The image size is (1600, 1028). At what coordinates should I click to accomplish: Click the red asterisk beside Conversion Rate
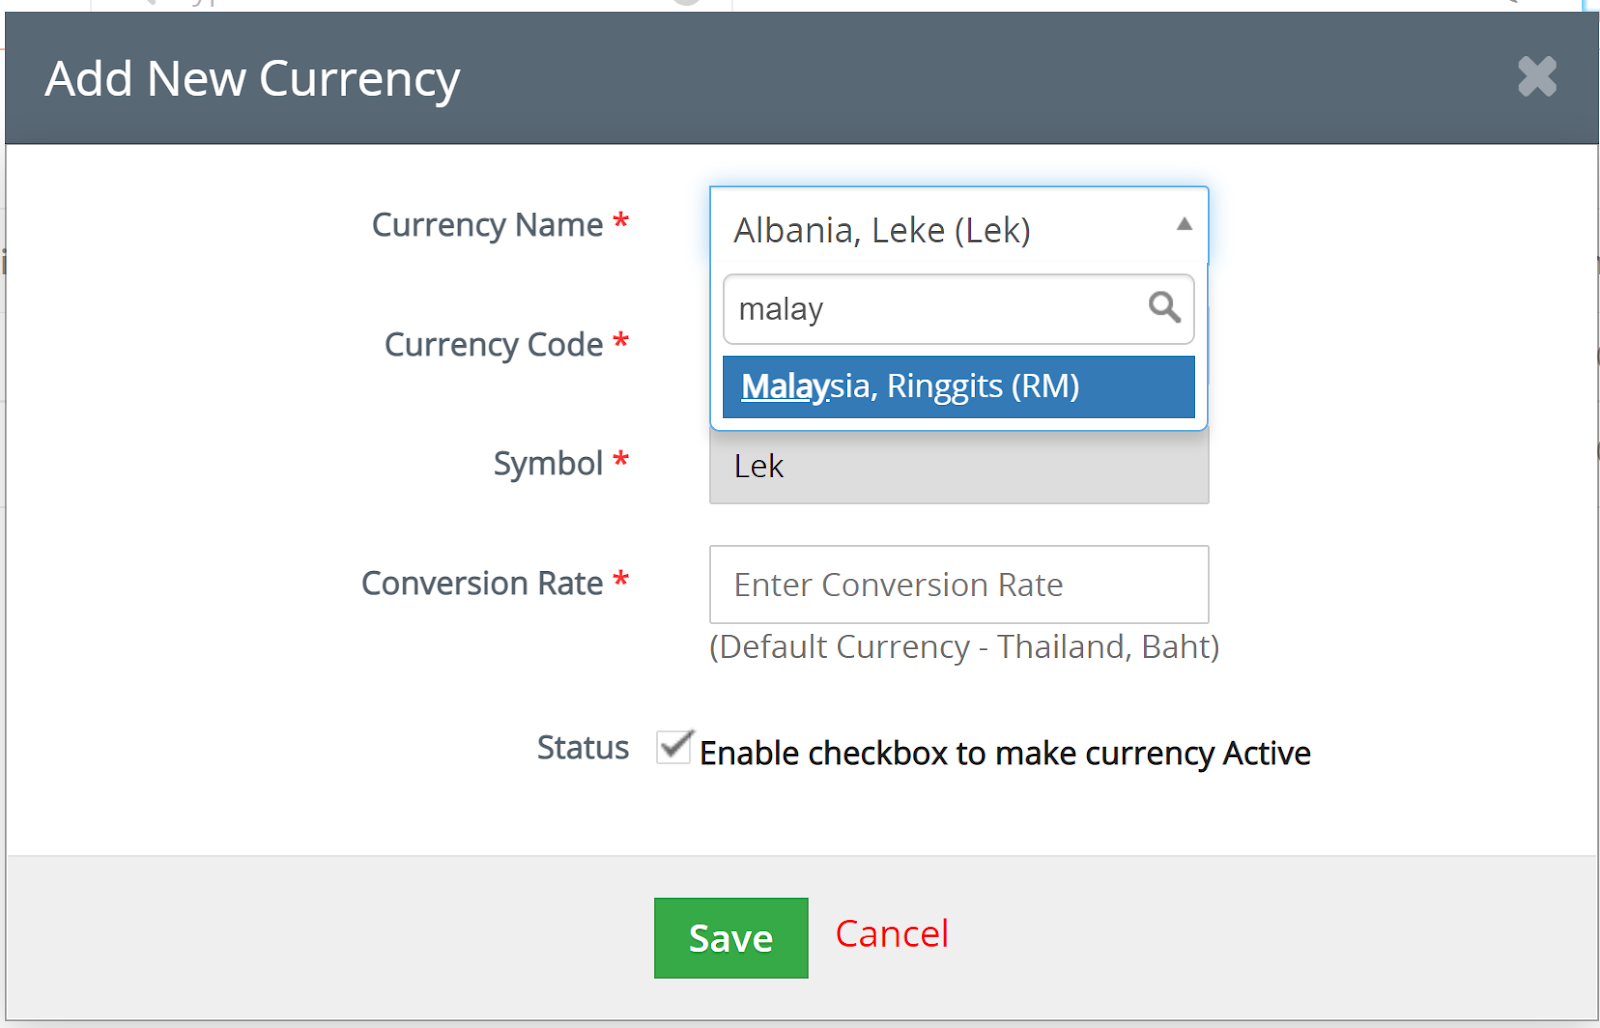coord(621,580)
